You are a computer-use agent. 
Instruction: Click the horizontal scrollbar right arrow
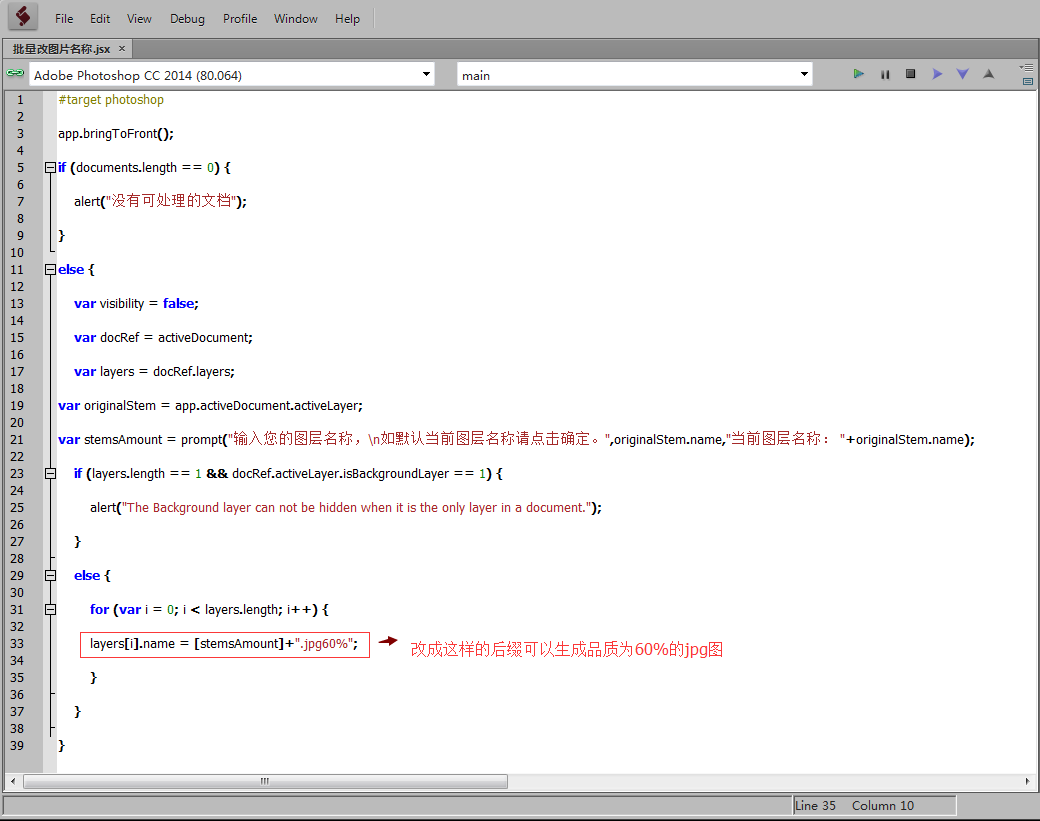tap(1027, 781)
